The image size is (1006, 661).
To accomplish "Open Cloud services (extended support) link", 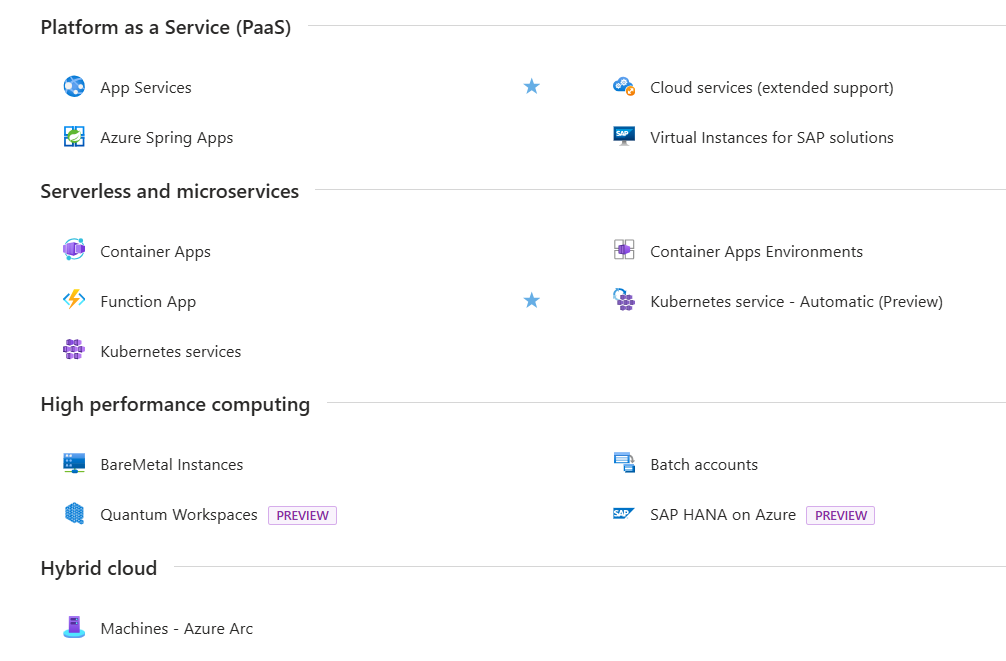I will [x=772, y=88].
